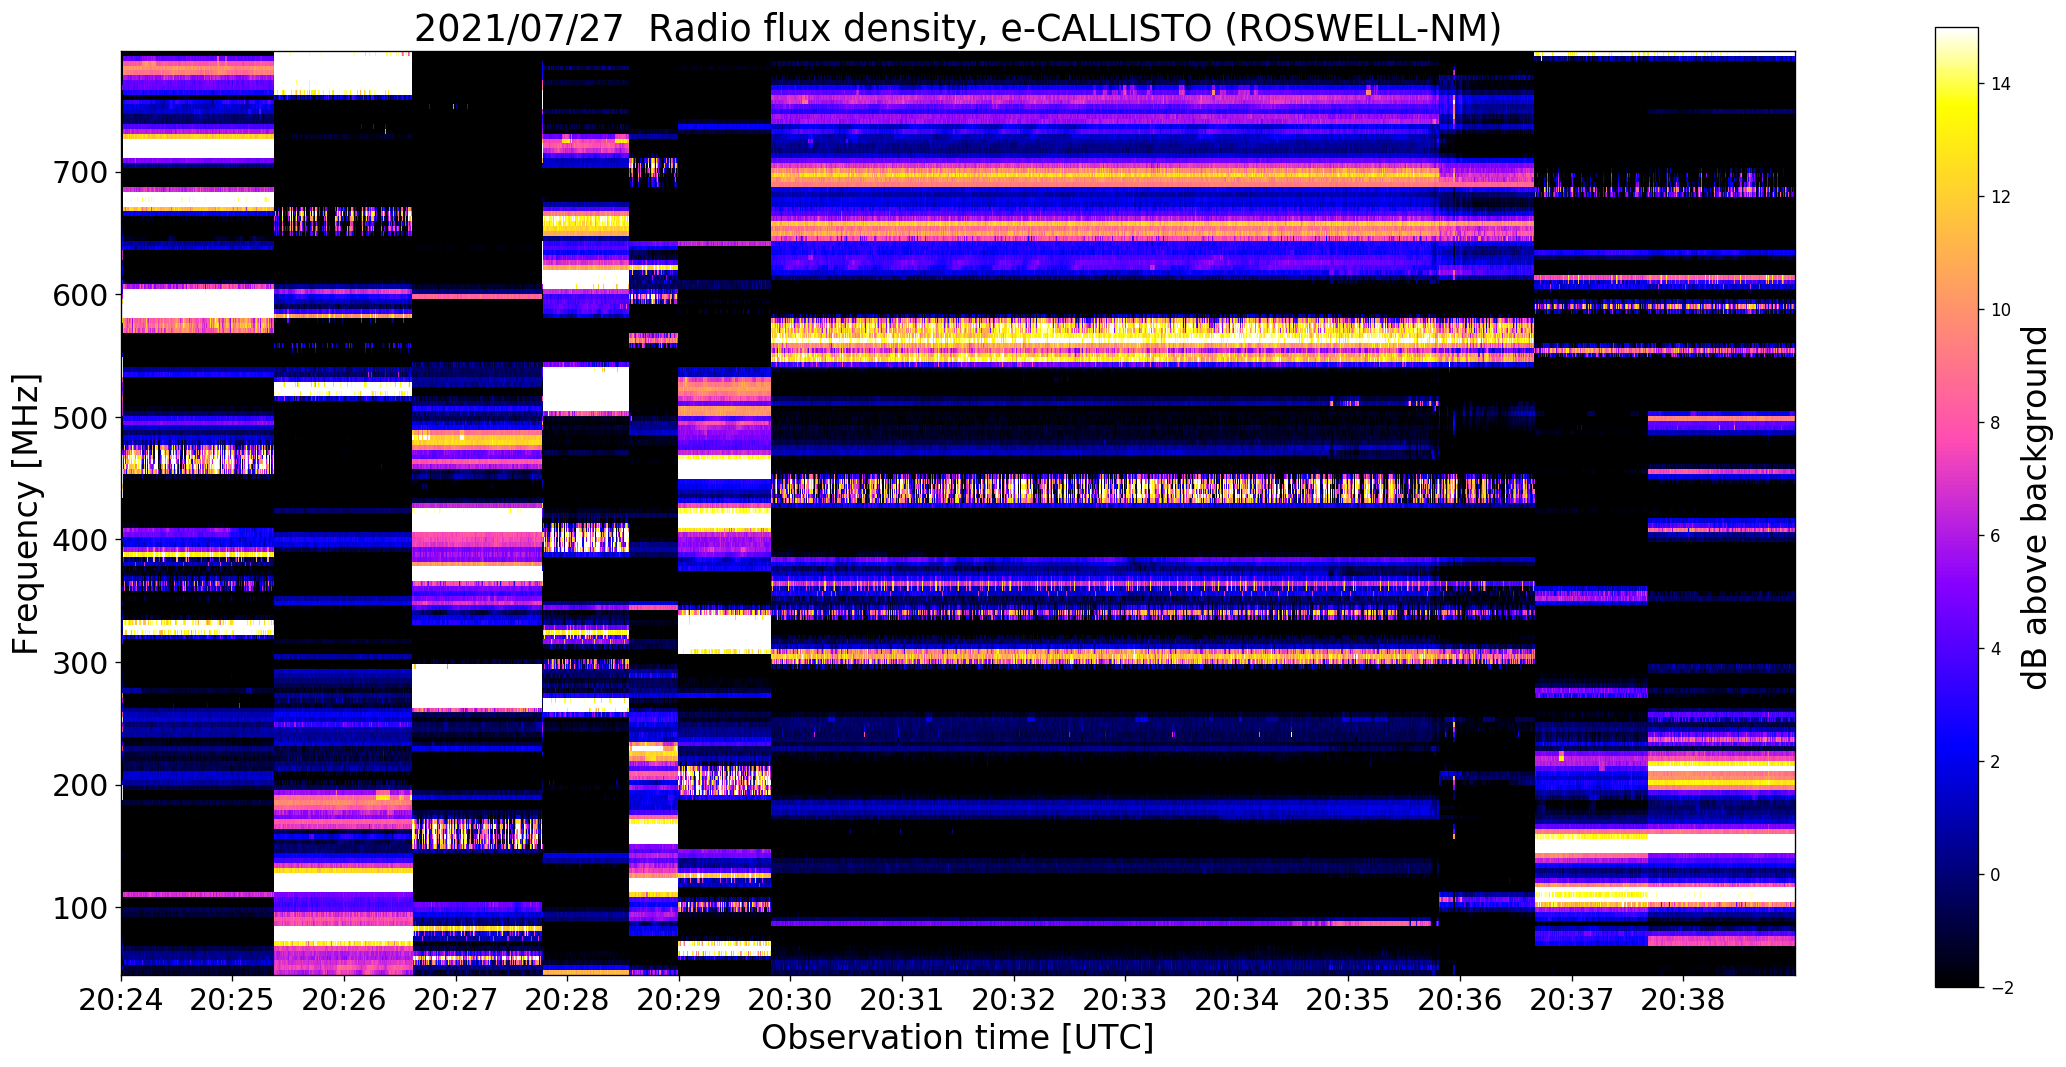This screenshot has height=1067, width=2066.
Task: Click the plot title mentioning e-CALLISTO ROSWELL-NM
Action: 957,28
